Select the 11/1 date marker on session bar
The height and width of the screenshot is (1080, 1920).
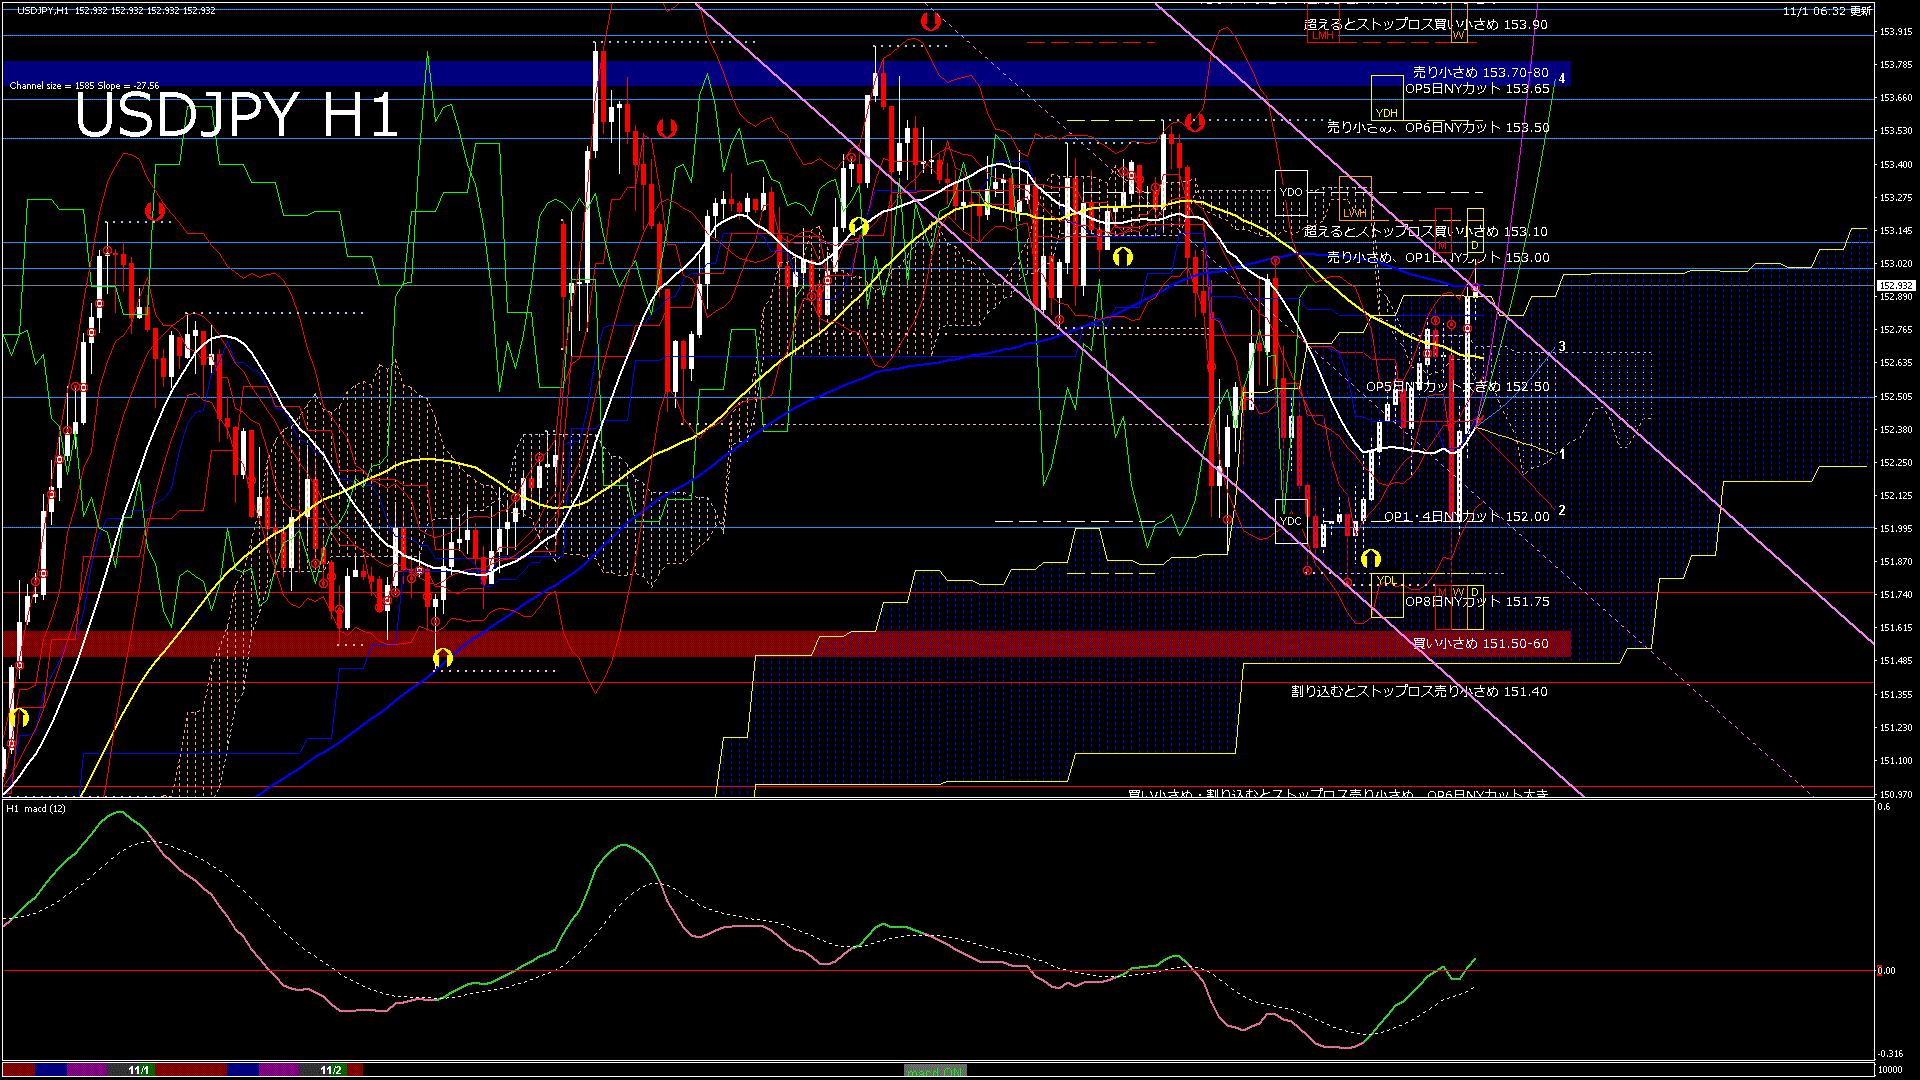(138, 1070)
